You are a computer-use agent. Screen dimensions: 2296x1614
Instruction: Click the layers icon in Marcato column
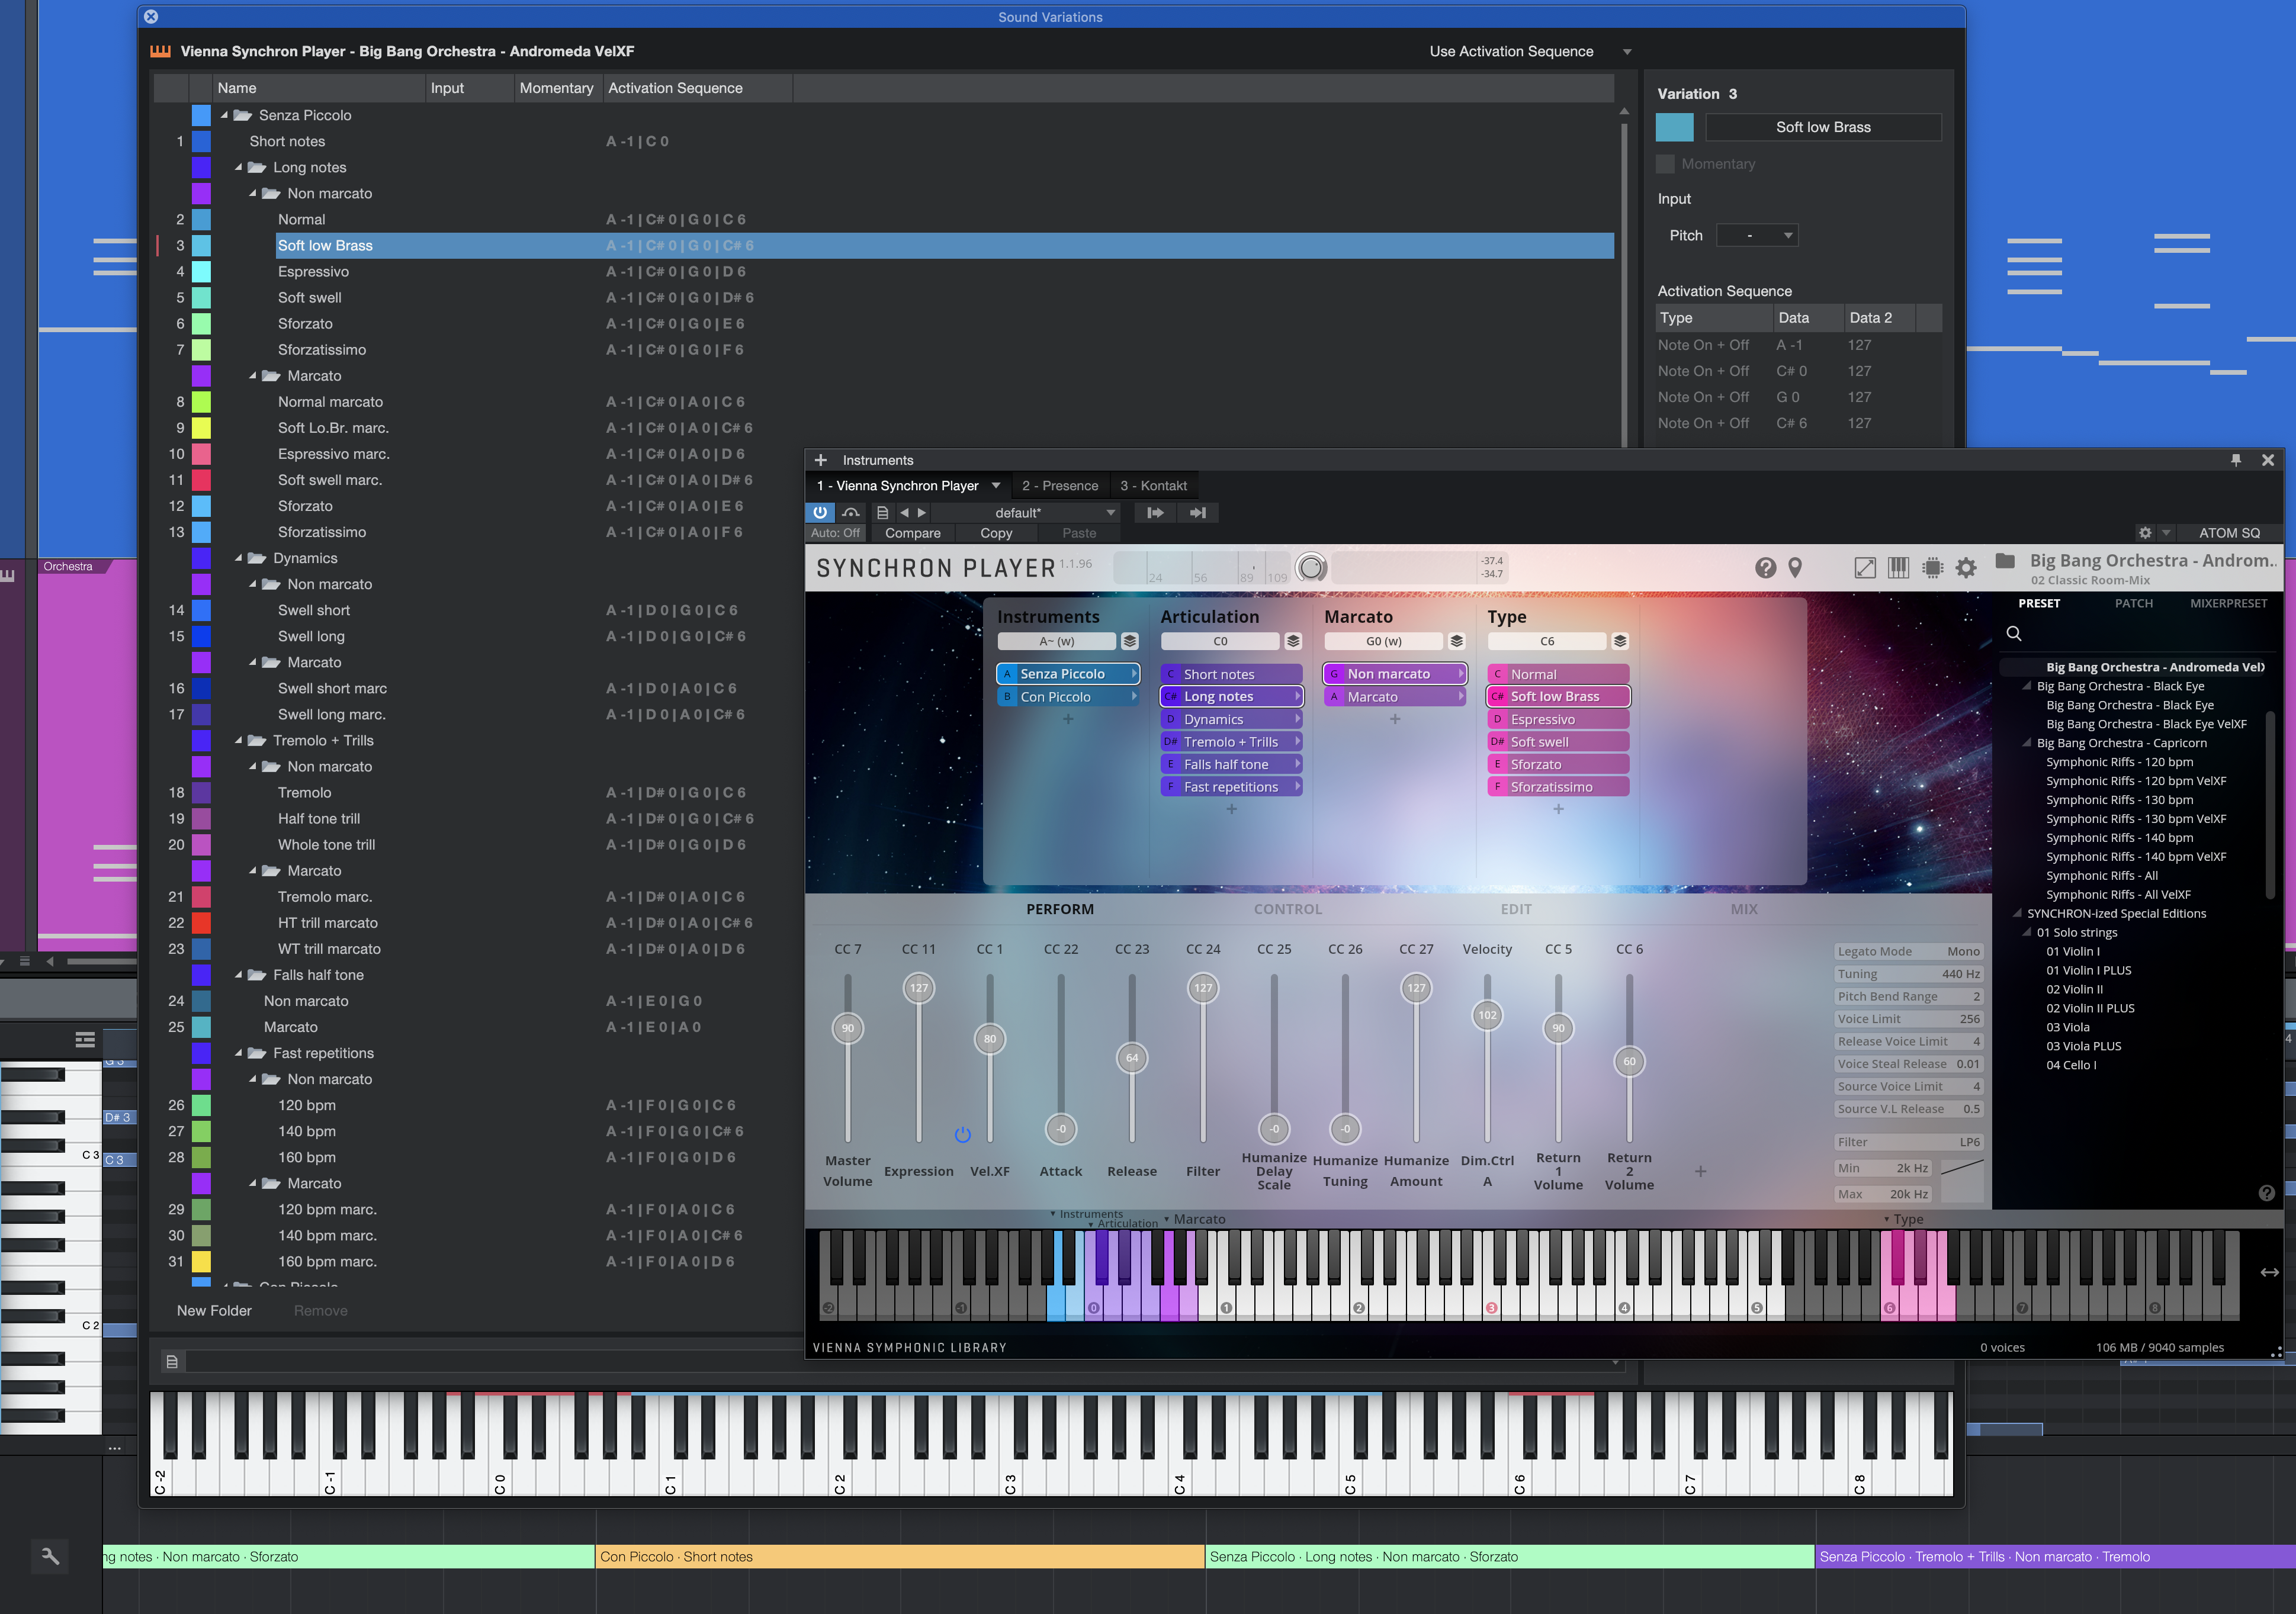(1457, 641)
